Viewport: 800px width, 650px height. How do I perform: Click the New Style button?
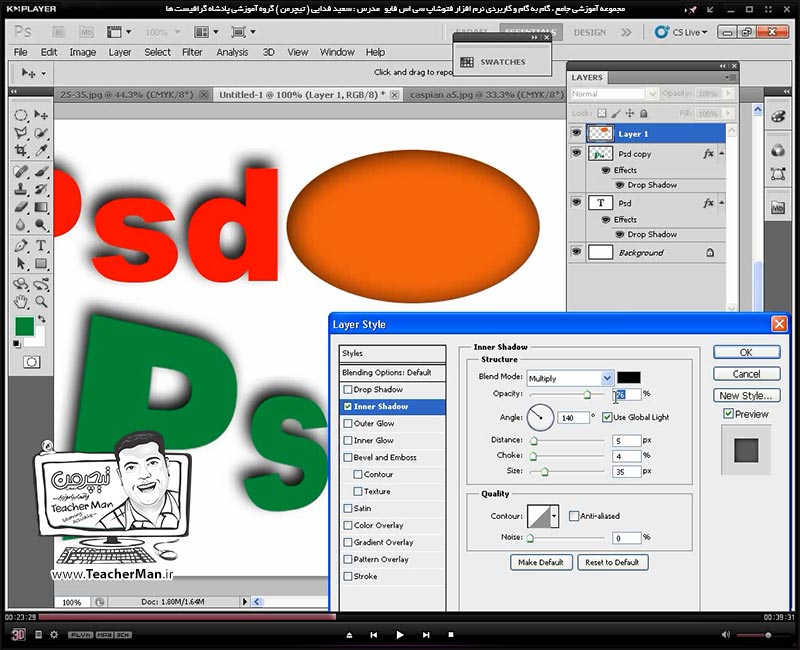coord(746,395)
